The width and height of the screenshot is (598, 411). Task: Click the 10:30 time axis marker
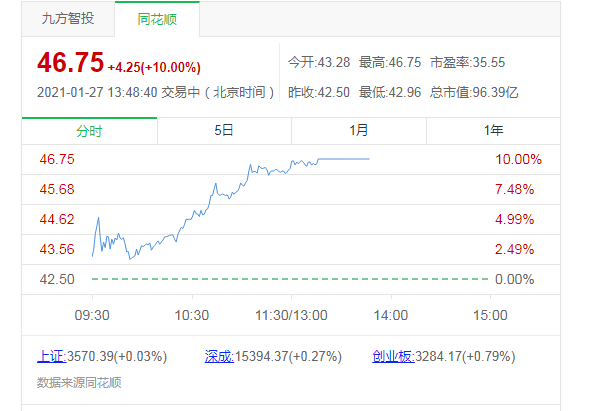[x=192, y=315]
